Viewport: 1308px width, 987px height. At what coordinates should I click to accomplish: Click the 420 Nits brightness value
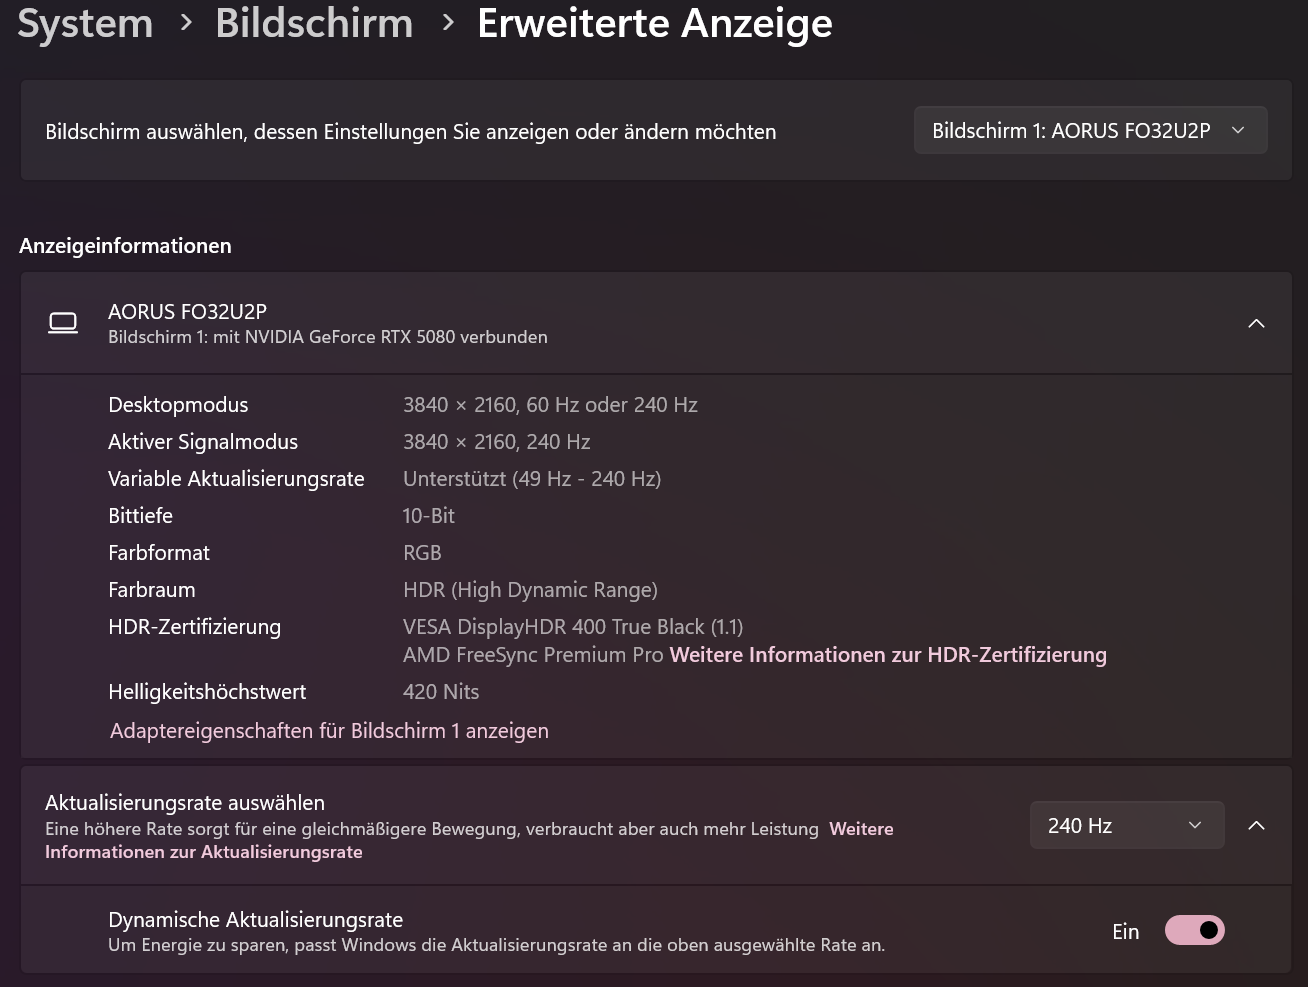pos(441,692)
